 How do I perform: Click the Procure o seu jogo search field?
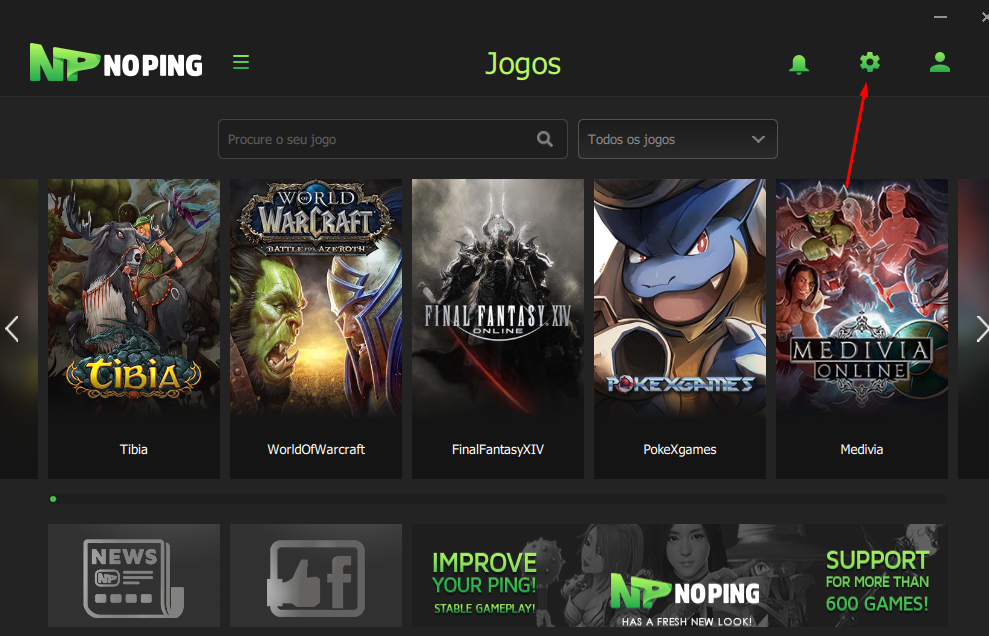click(x=392, y=139)
